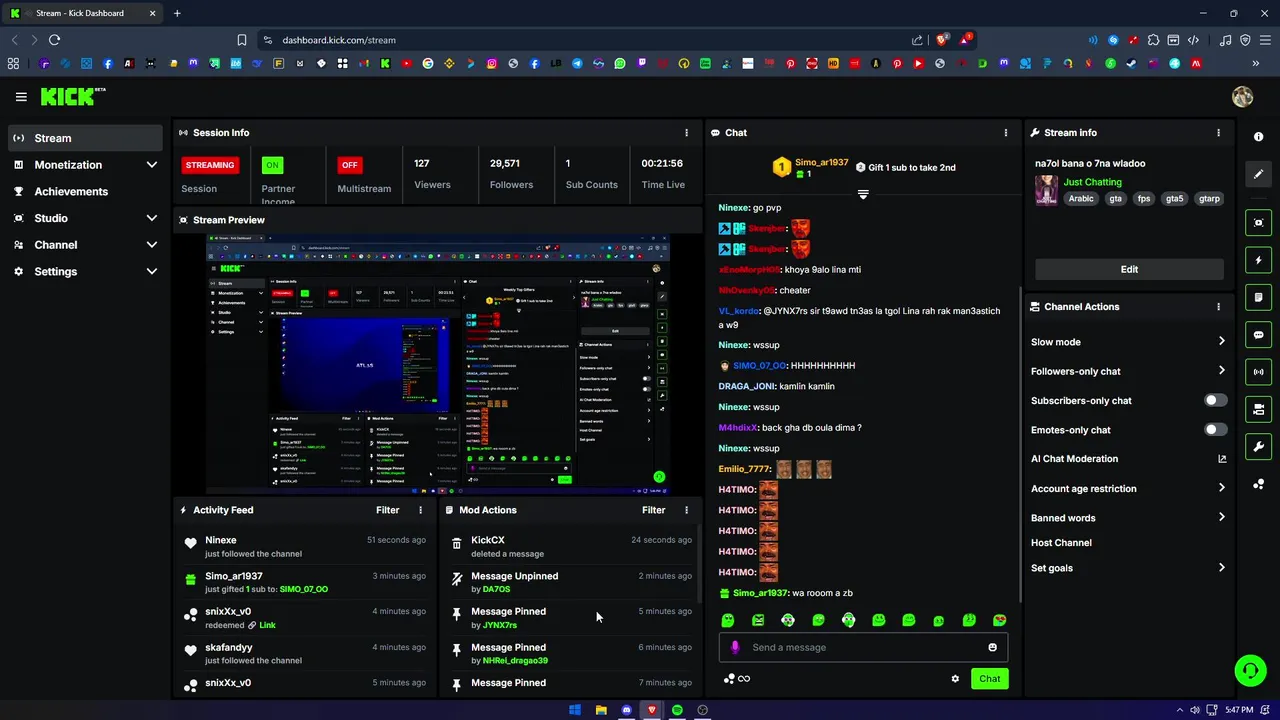Click the info circle icon in right sidebar
The height and width of the screenshot is (720, 1280).
coord(1258,136)
